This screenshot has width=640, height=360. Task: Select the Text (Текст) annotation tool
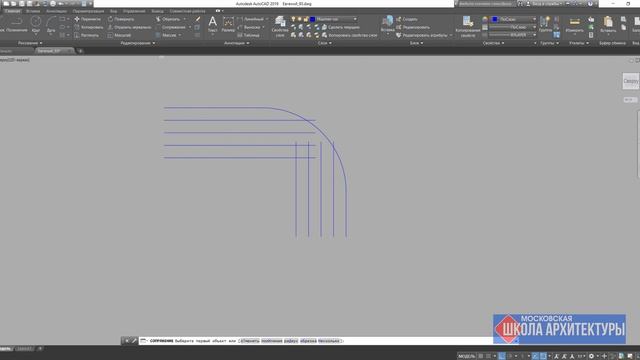213,24
